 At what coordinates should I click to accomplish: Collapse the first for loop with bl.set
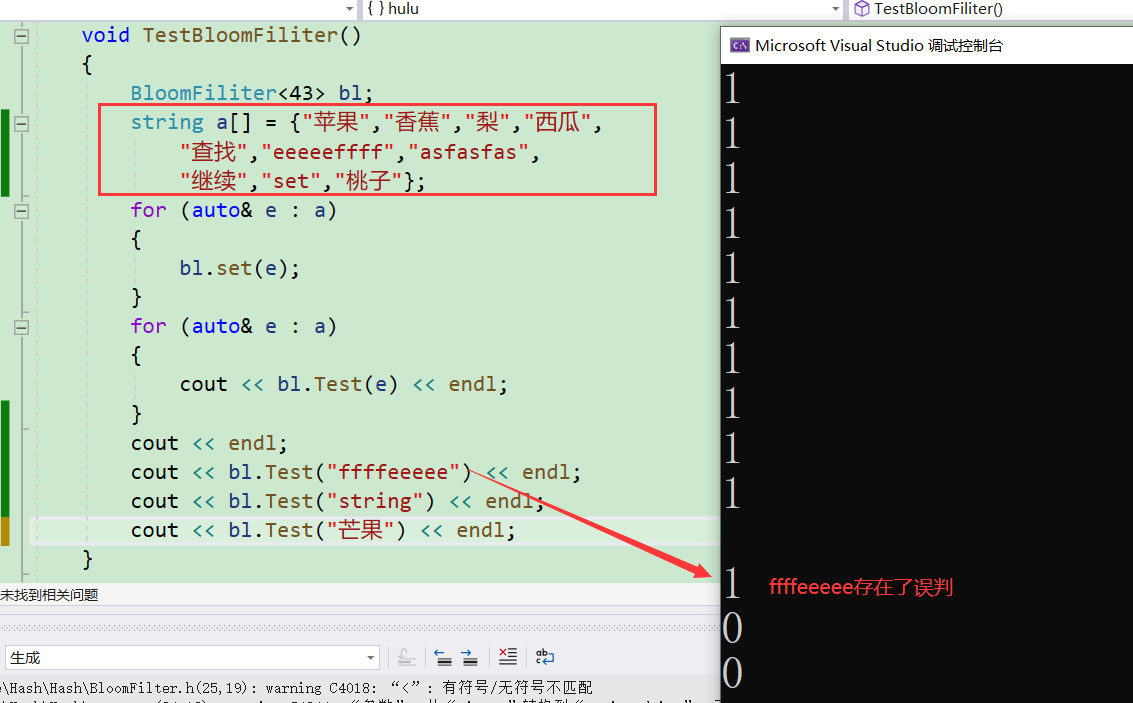(22, 211)
